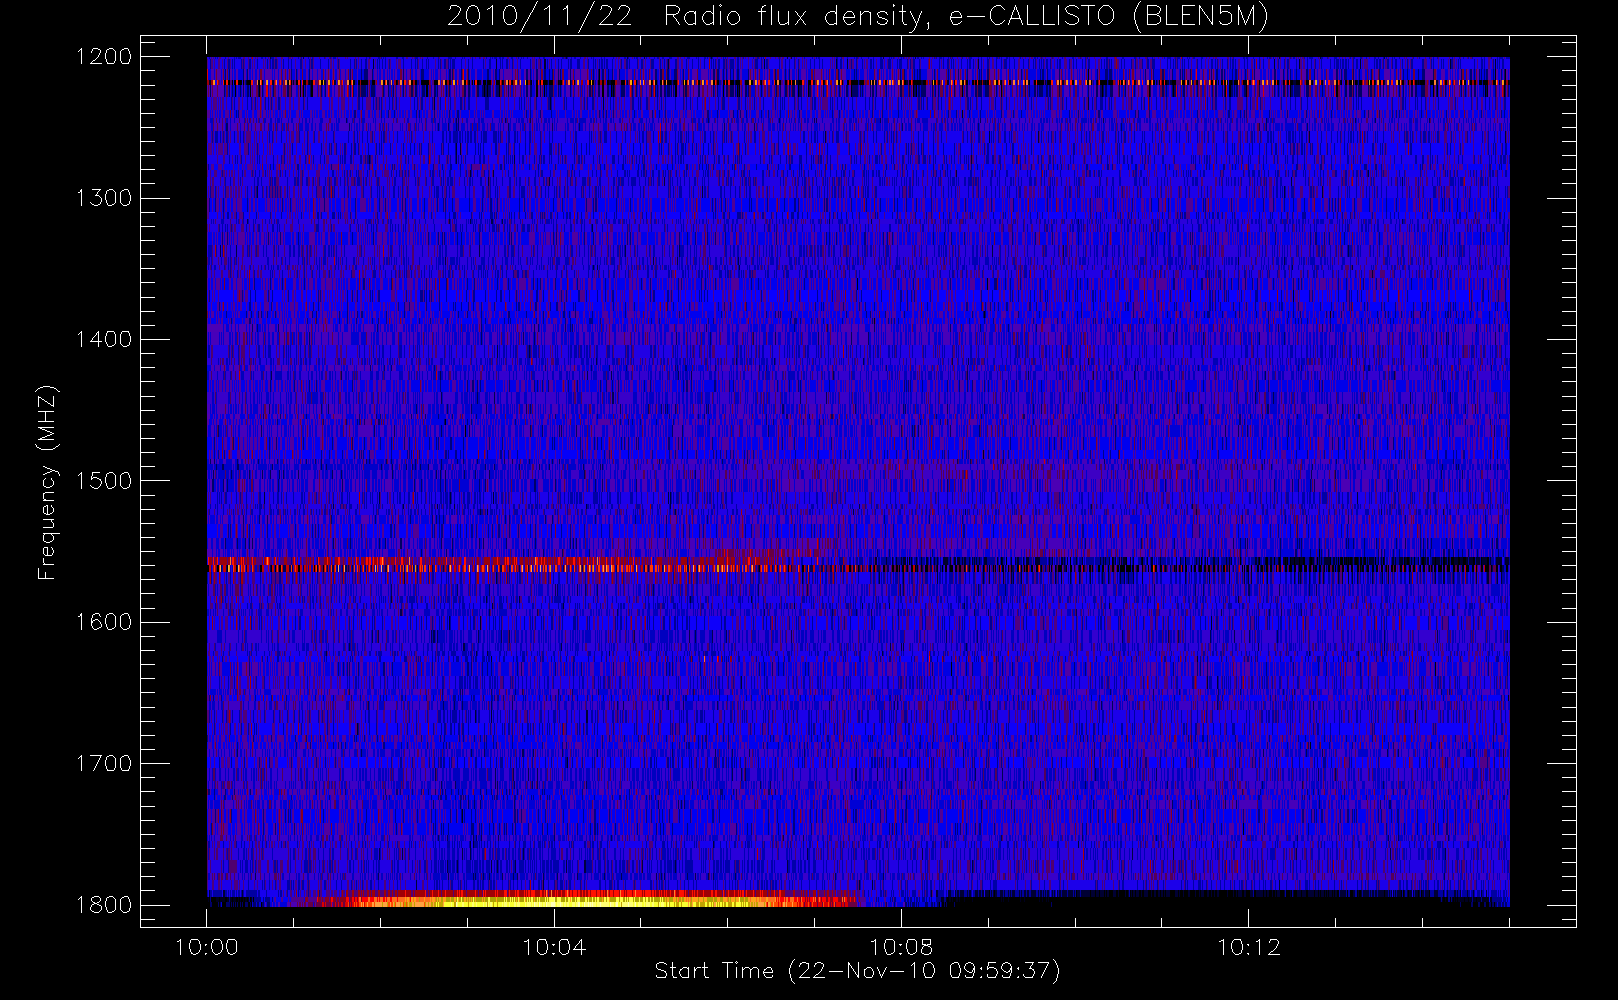
Task: Click the 1500 frequency tick label
Action: click(x=103, y=481)
